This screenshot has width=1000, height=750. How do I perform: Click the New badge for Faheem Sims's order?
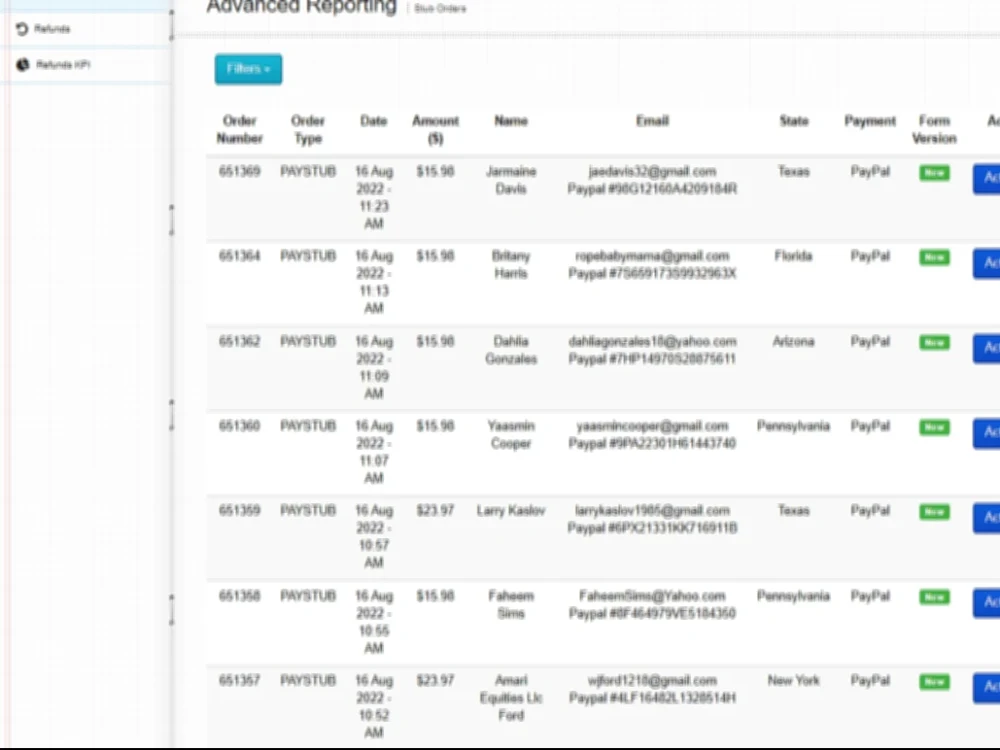[932, 598]
